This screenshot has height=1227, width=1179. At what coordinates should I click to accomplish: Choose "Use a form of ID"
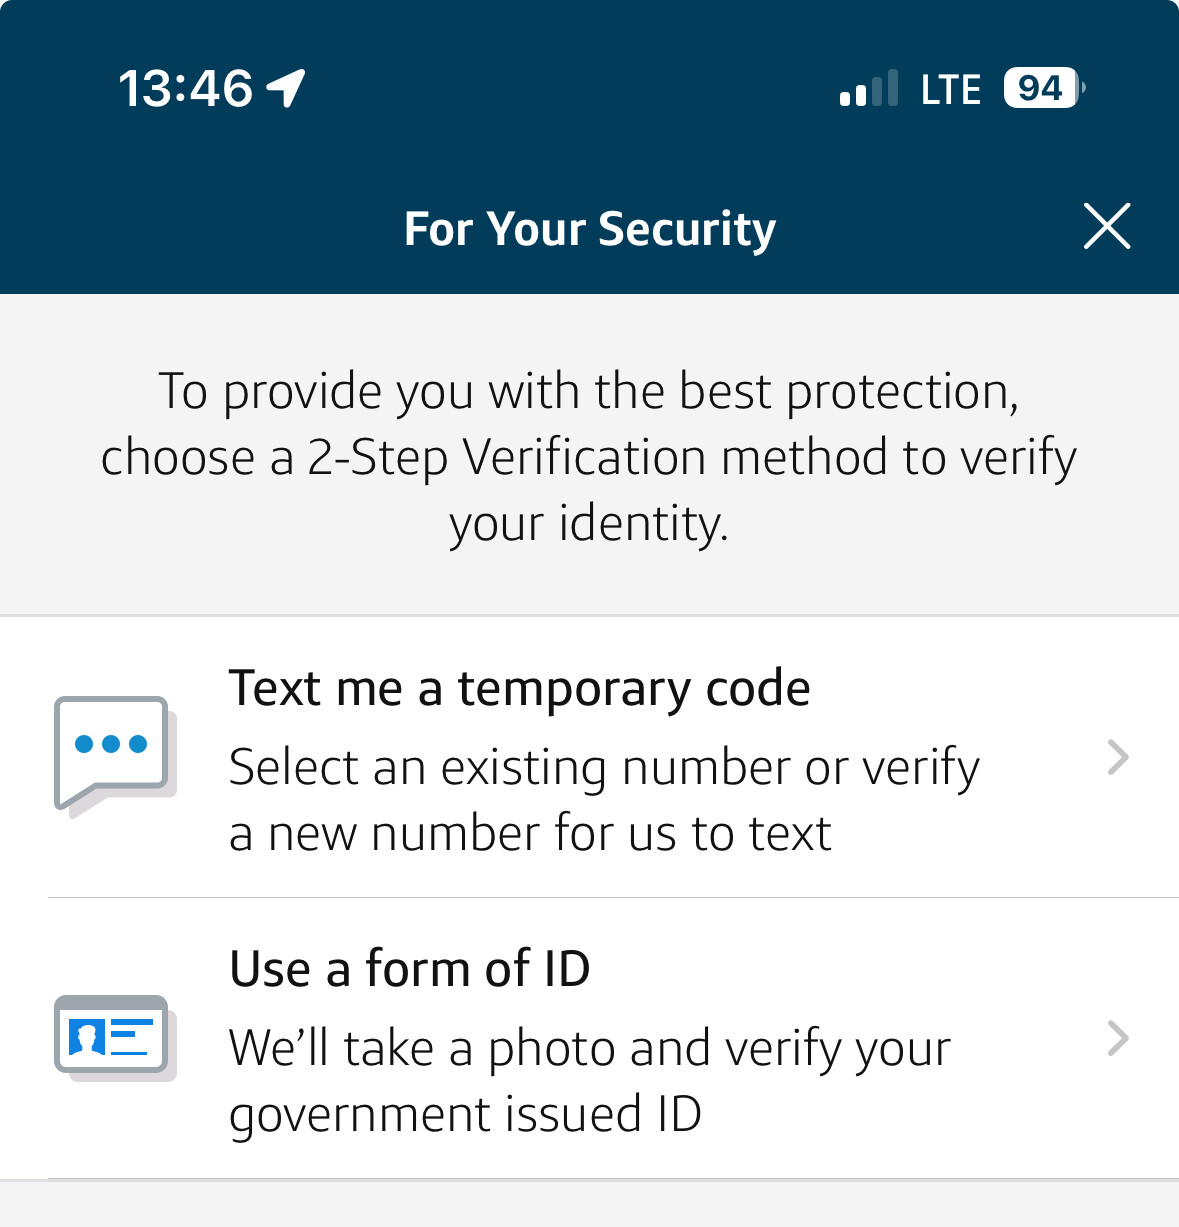(410, 969)
